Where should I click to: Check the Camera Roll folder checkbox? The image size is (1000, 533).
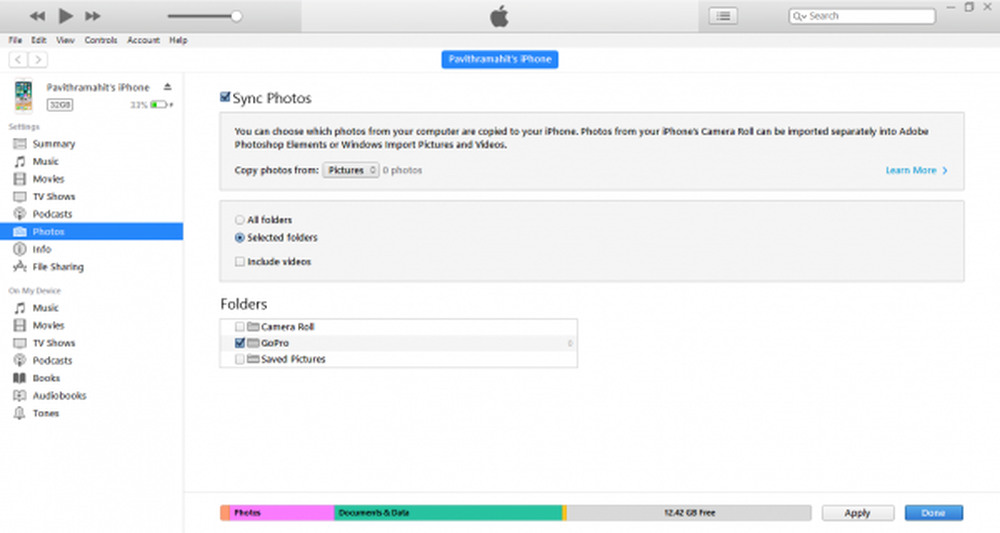[x=239, y=327]
